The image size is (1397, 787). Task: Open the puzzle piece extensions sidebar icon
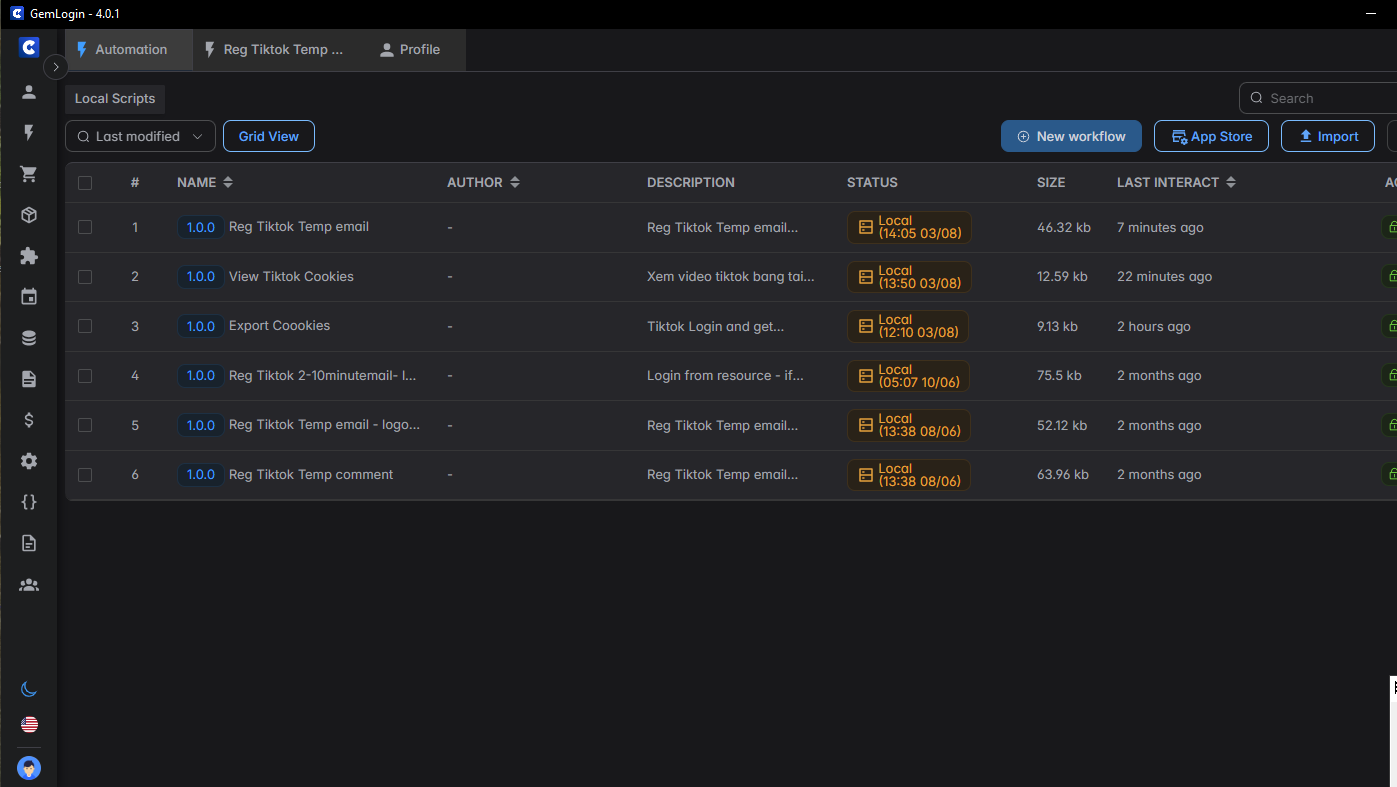pos(29,256)
